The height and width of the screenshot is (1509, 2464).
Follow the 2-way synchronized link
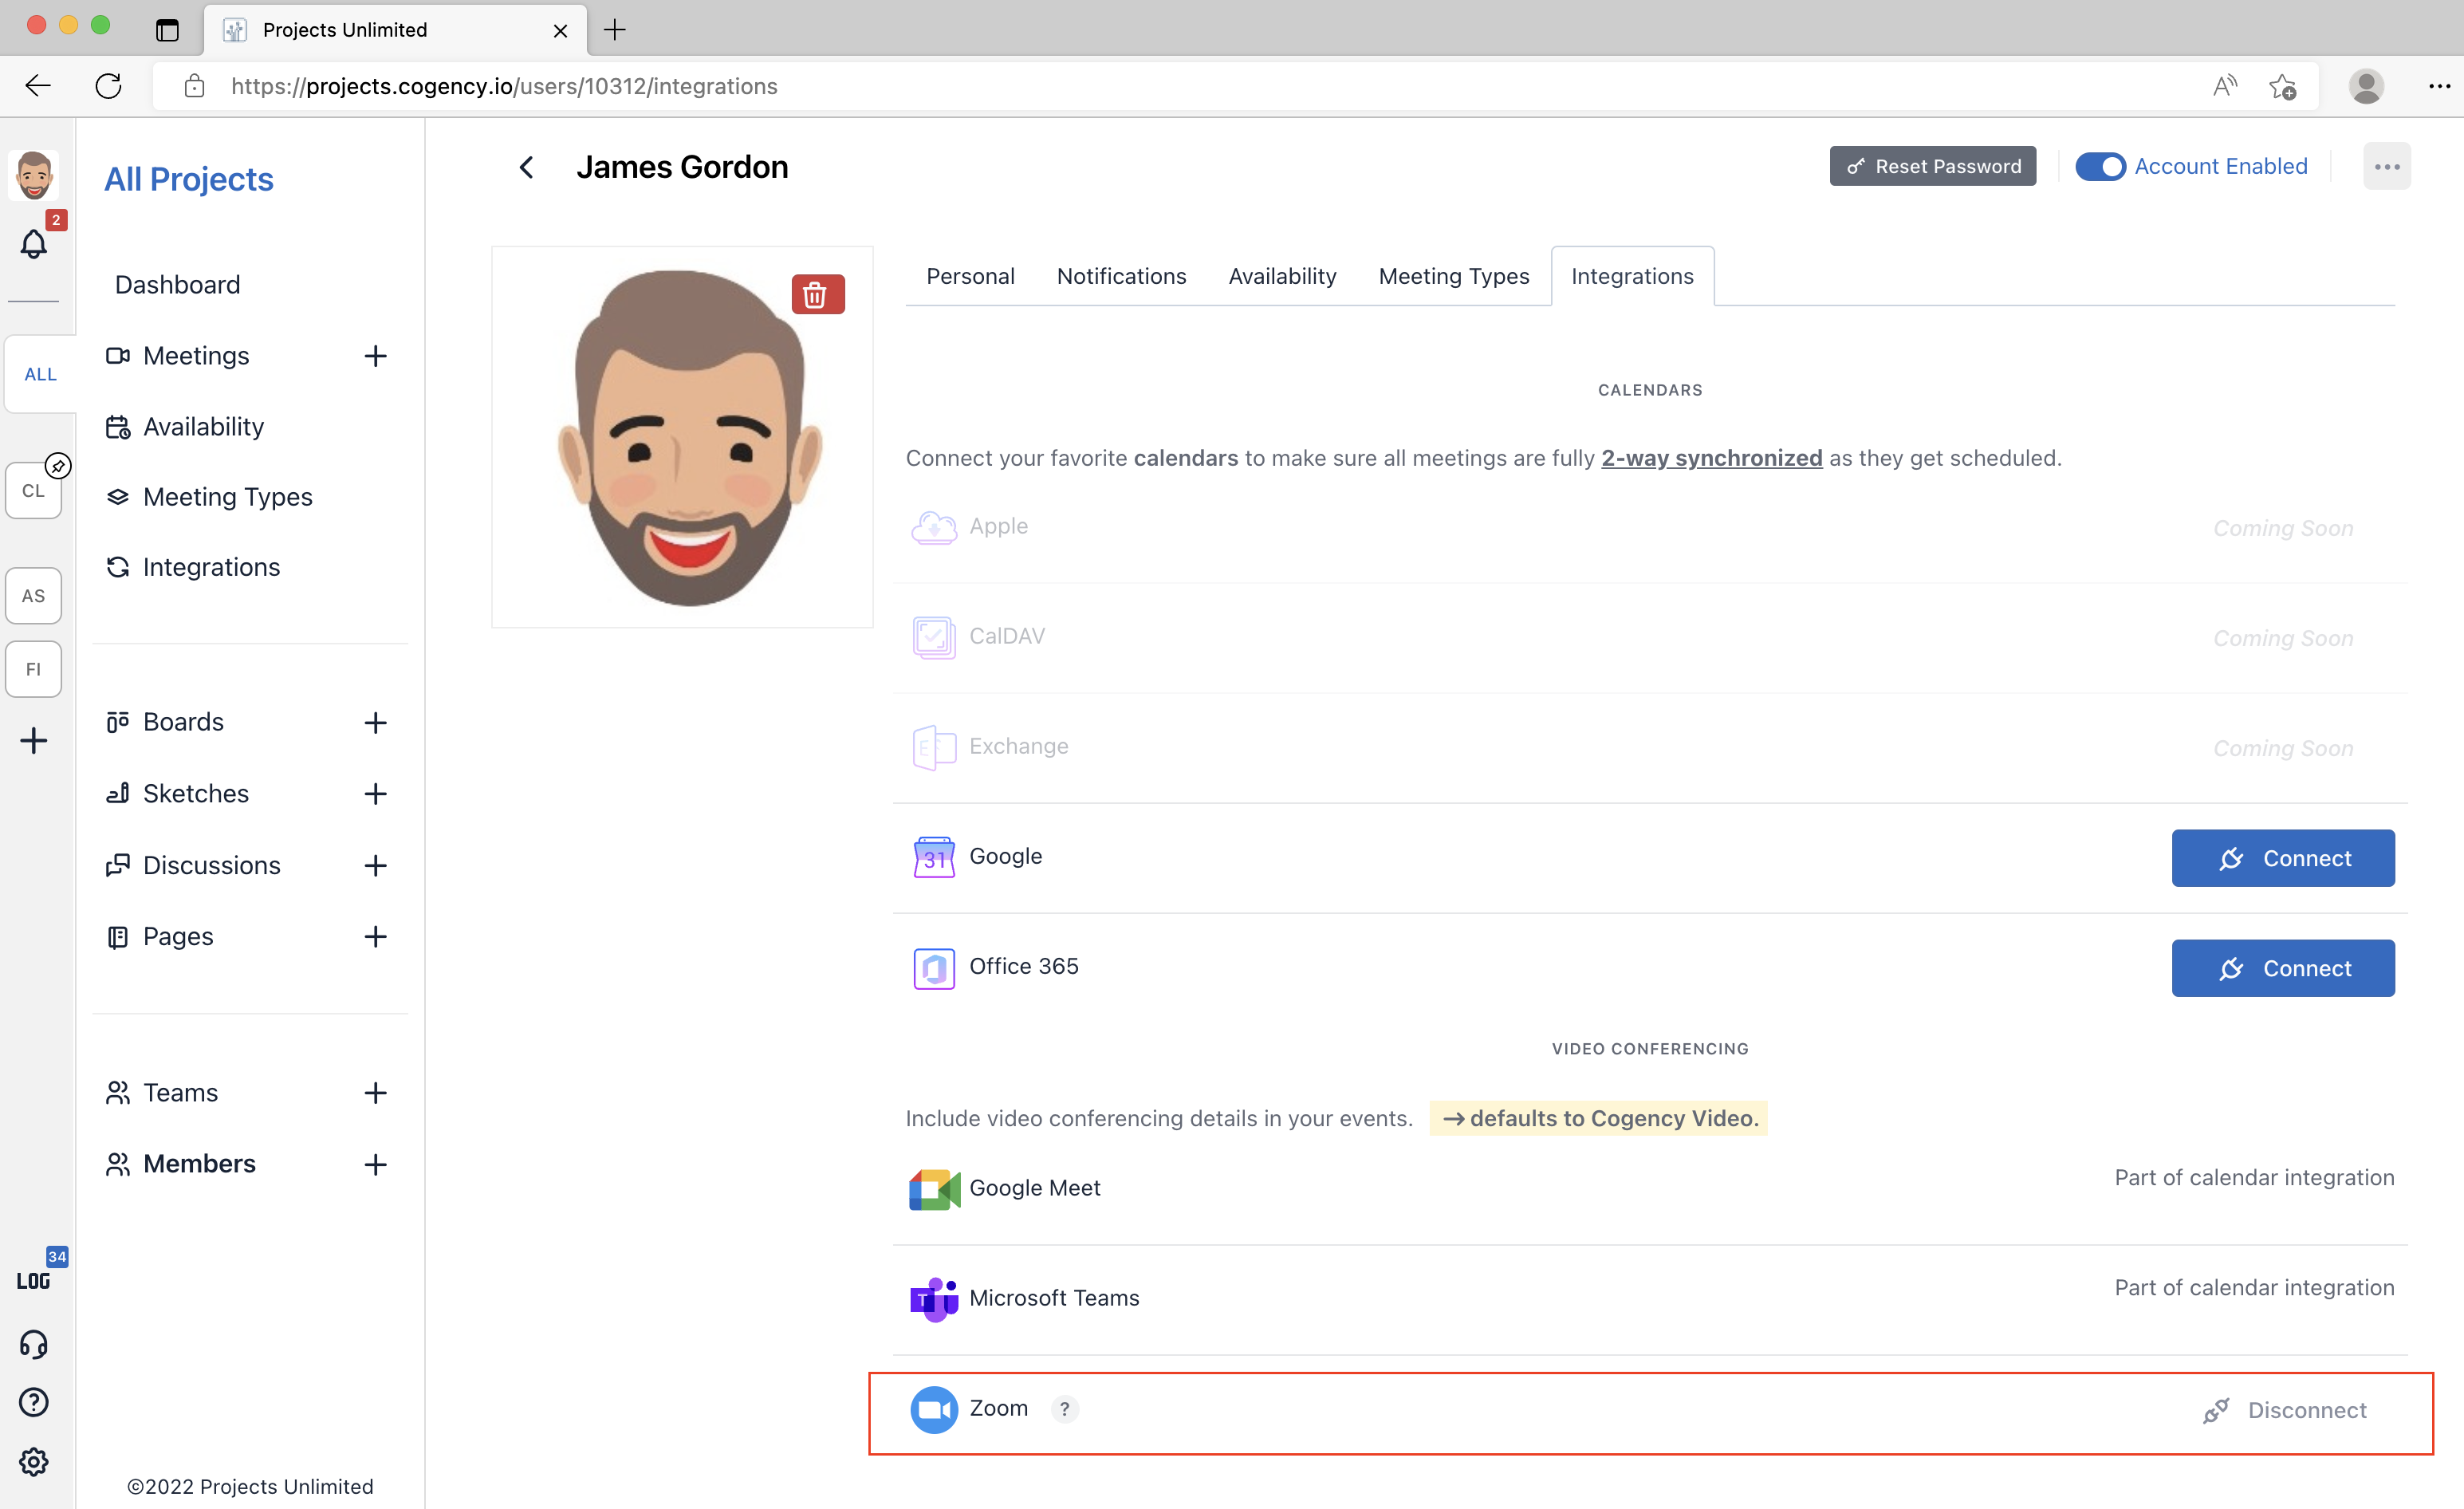(1711, 458)
